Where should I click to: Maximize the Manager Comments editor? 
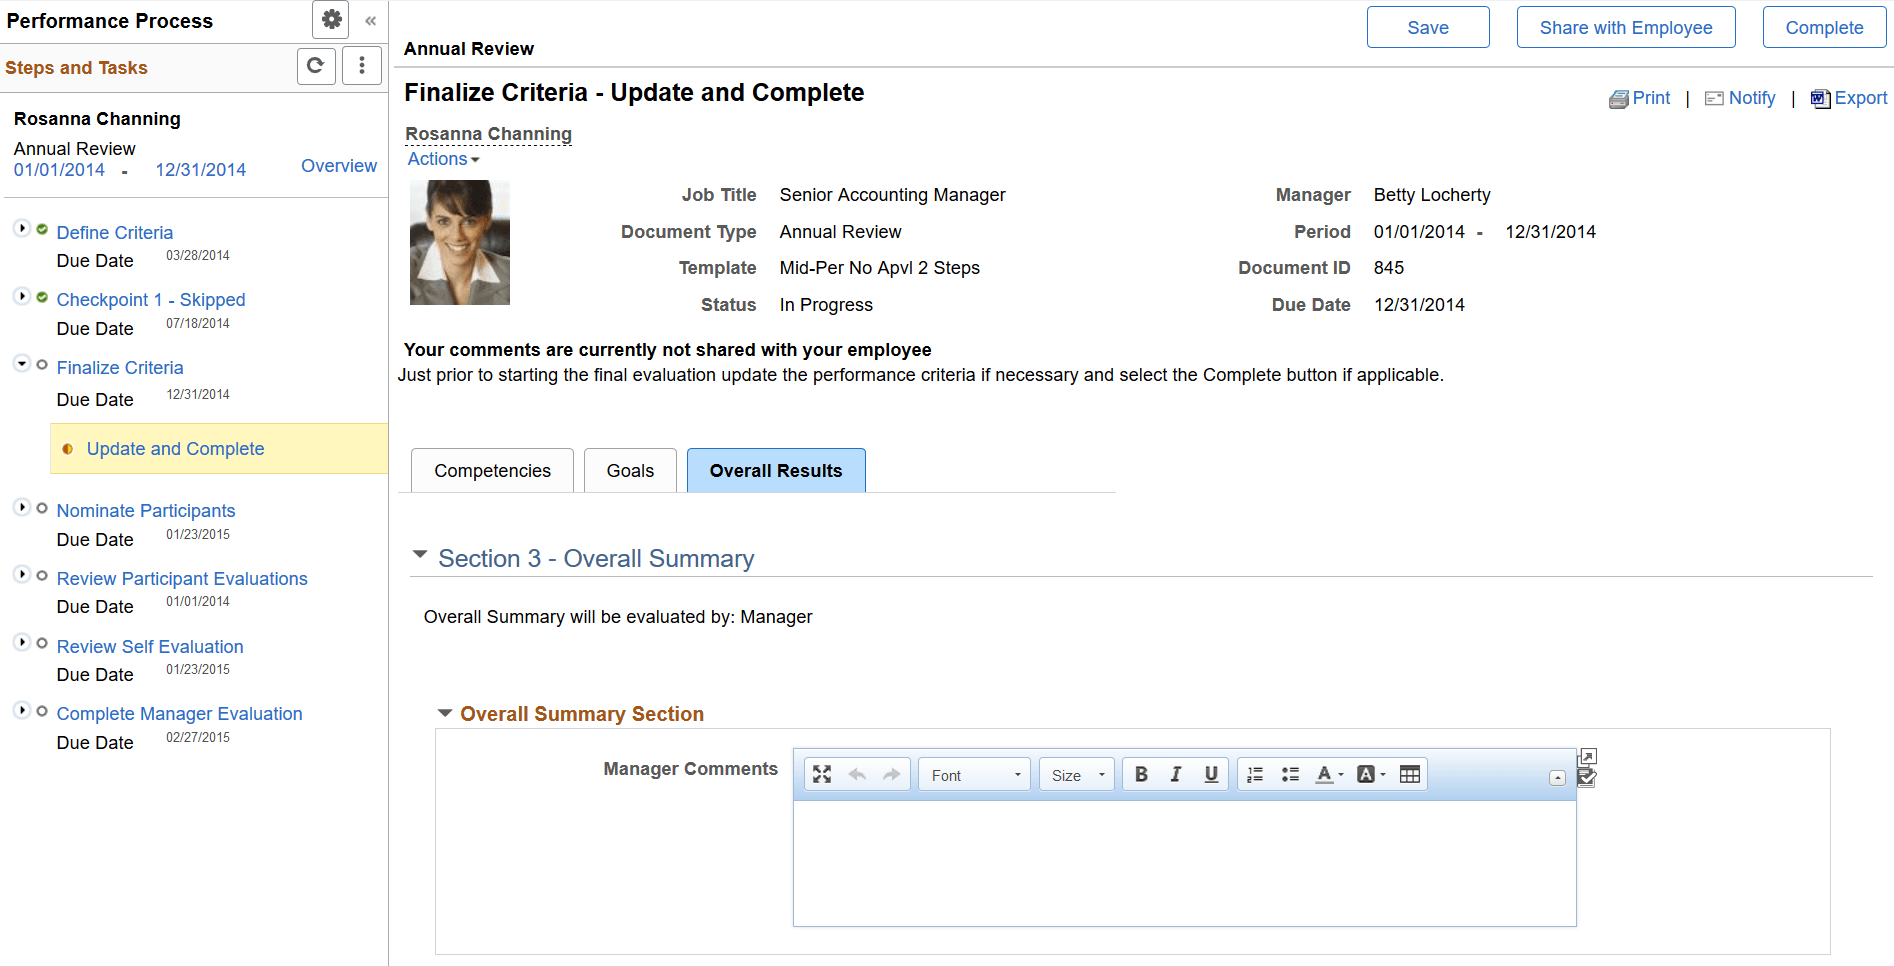click(x=822, y=773)
